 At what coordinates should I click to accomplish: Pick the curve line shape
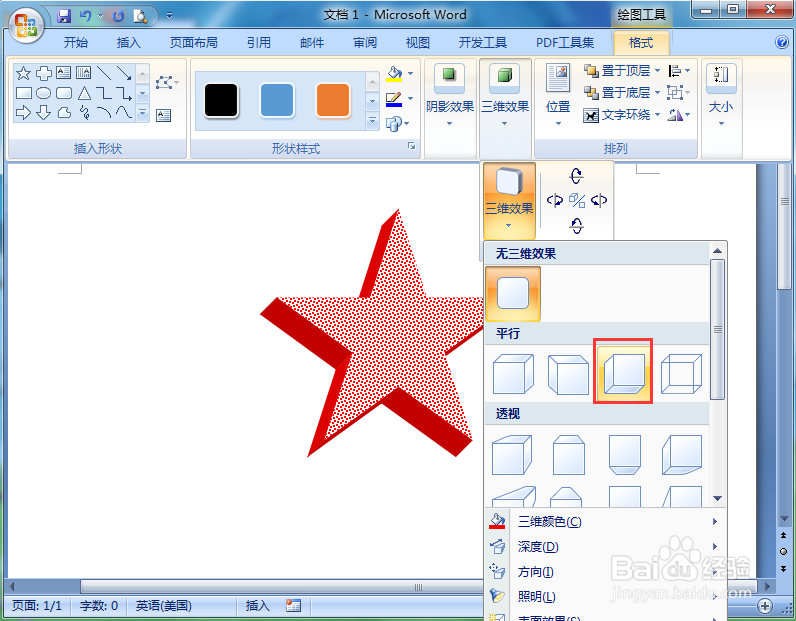click(124, 112)
